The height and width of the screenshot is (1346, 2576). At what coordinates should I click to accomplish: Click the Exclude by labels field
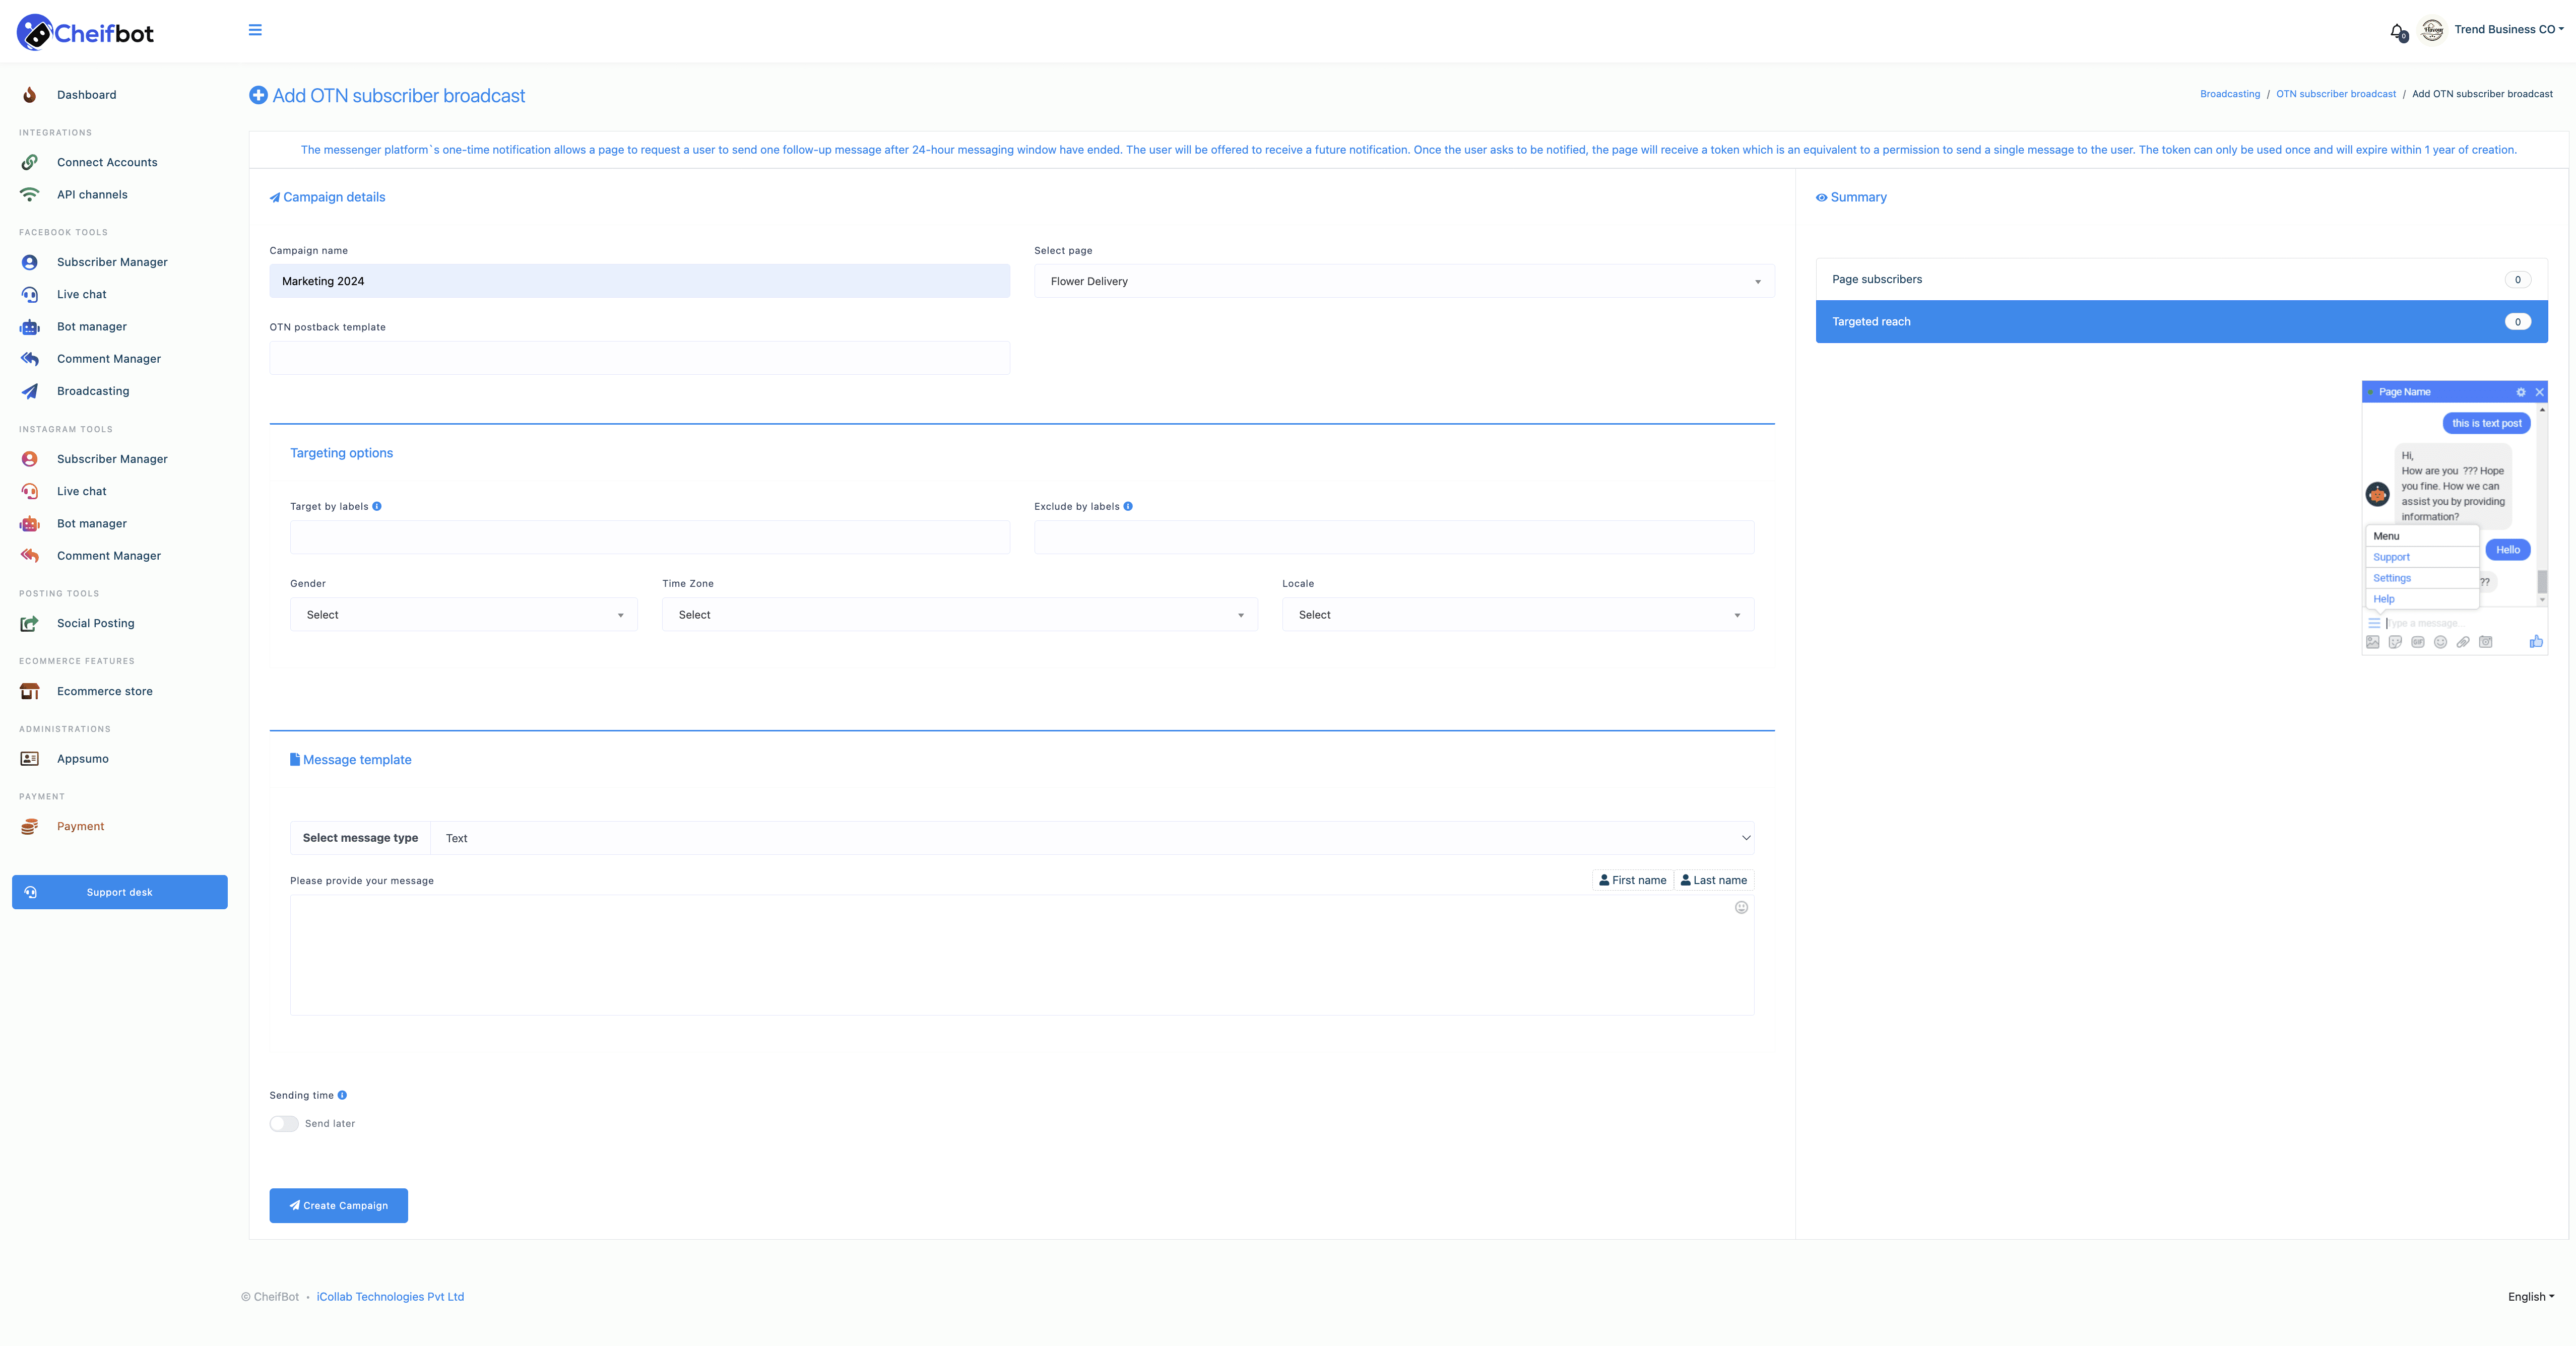[1394, 537]
